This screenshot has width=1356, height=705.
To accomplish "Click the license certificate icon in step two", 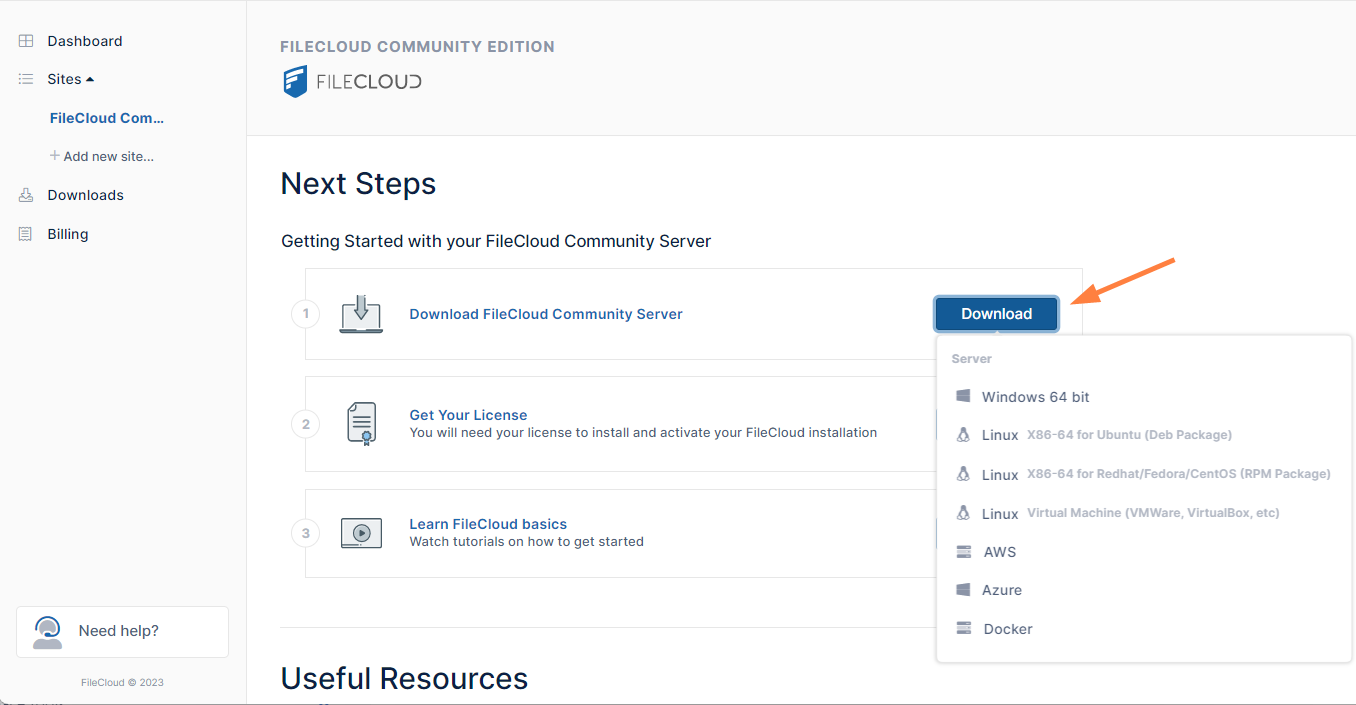I will point(360,423).
